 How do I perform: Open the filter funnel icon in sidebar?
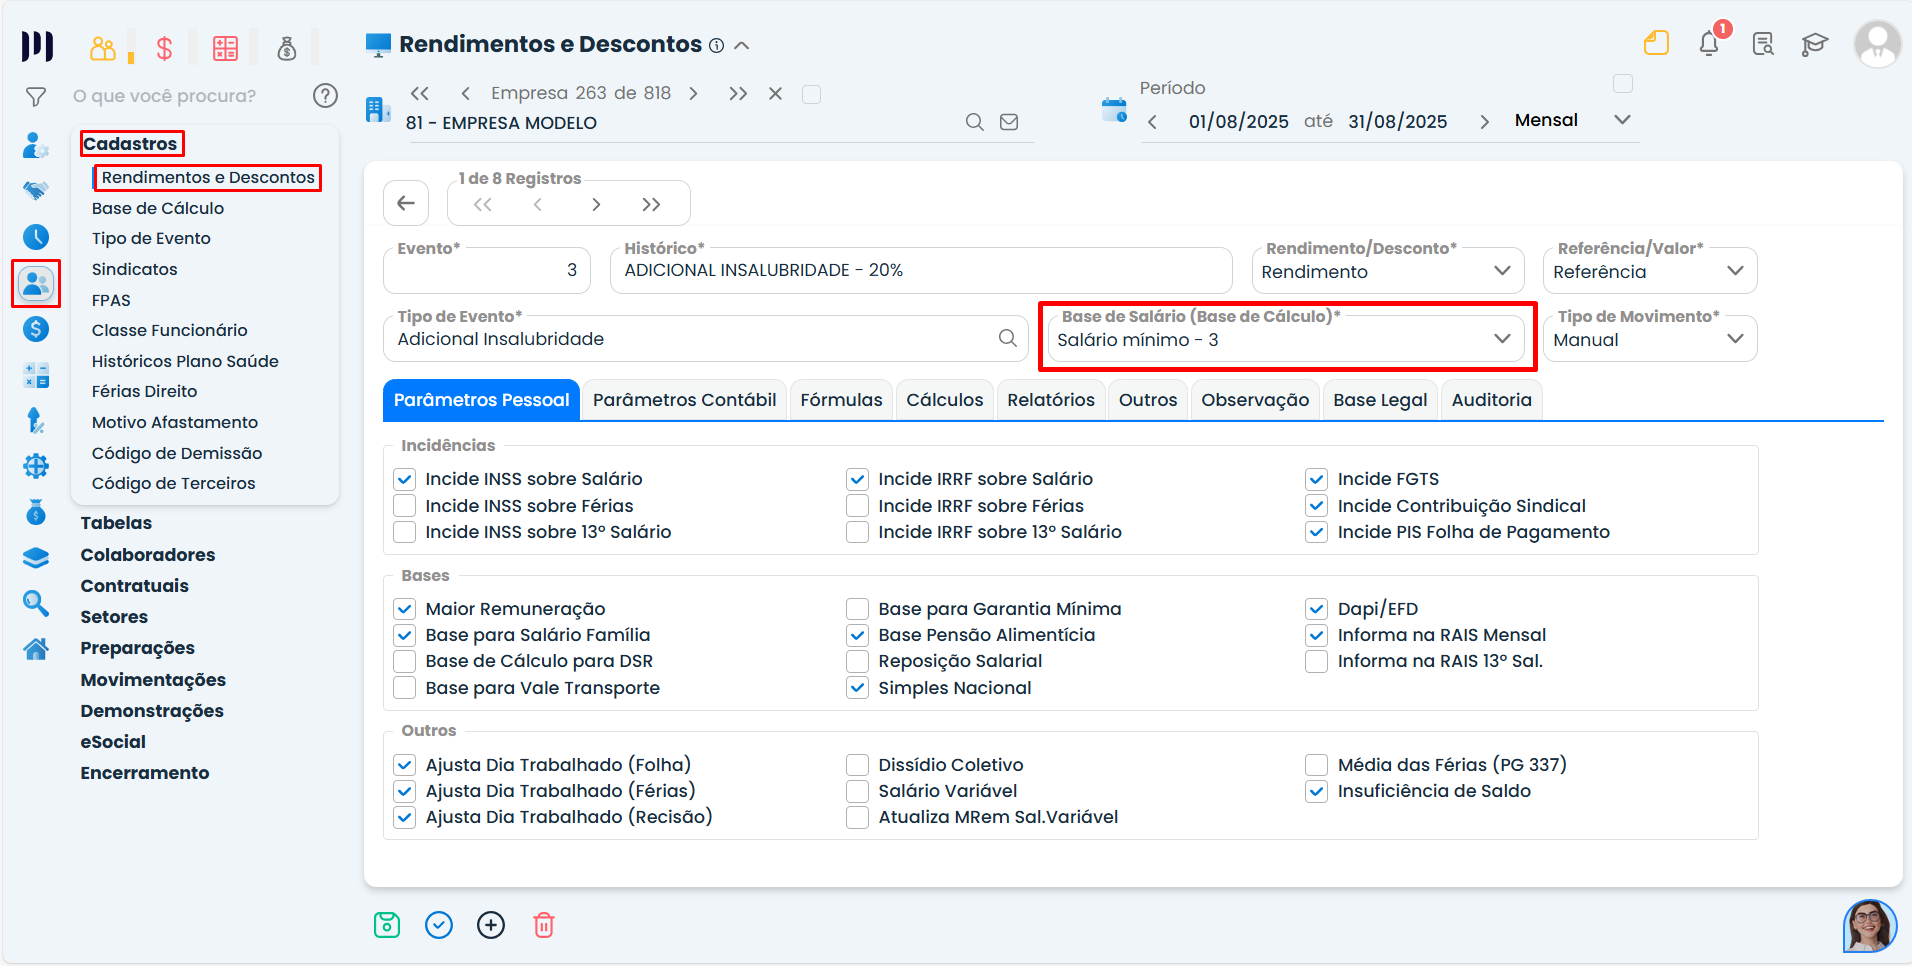(x=36, y=97)
